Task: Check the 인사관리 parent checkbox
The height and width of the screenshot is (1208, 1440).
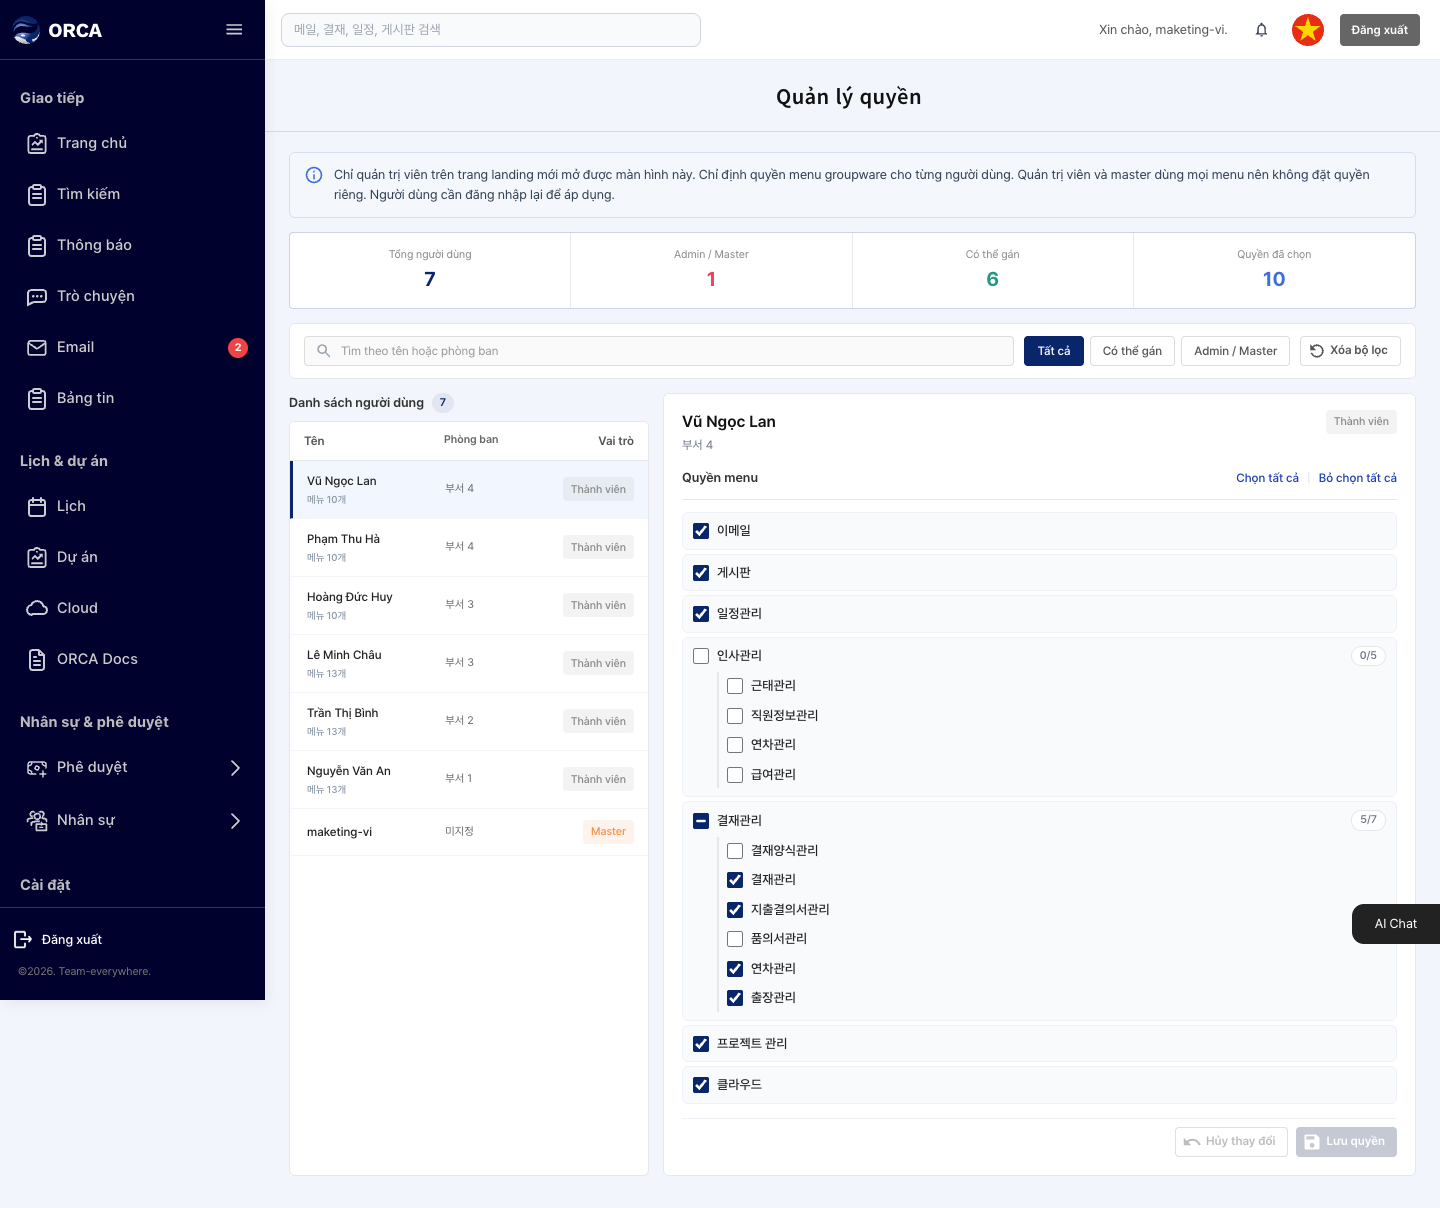Action: (x=701, y=656)
